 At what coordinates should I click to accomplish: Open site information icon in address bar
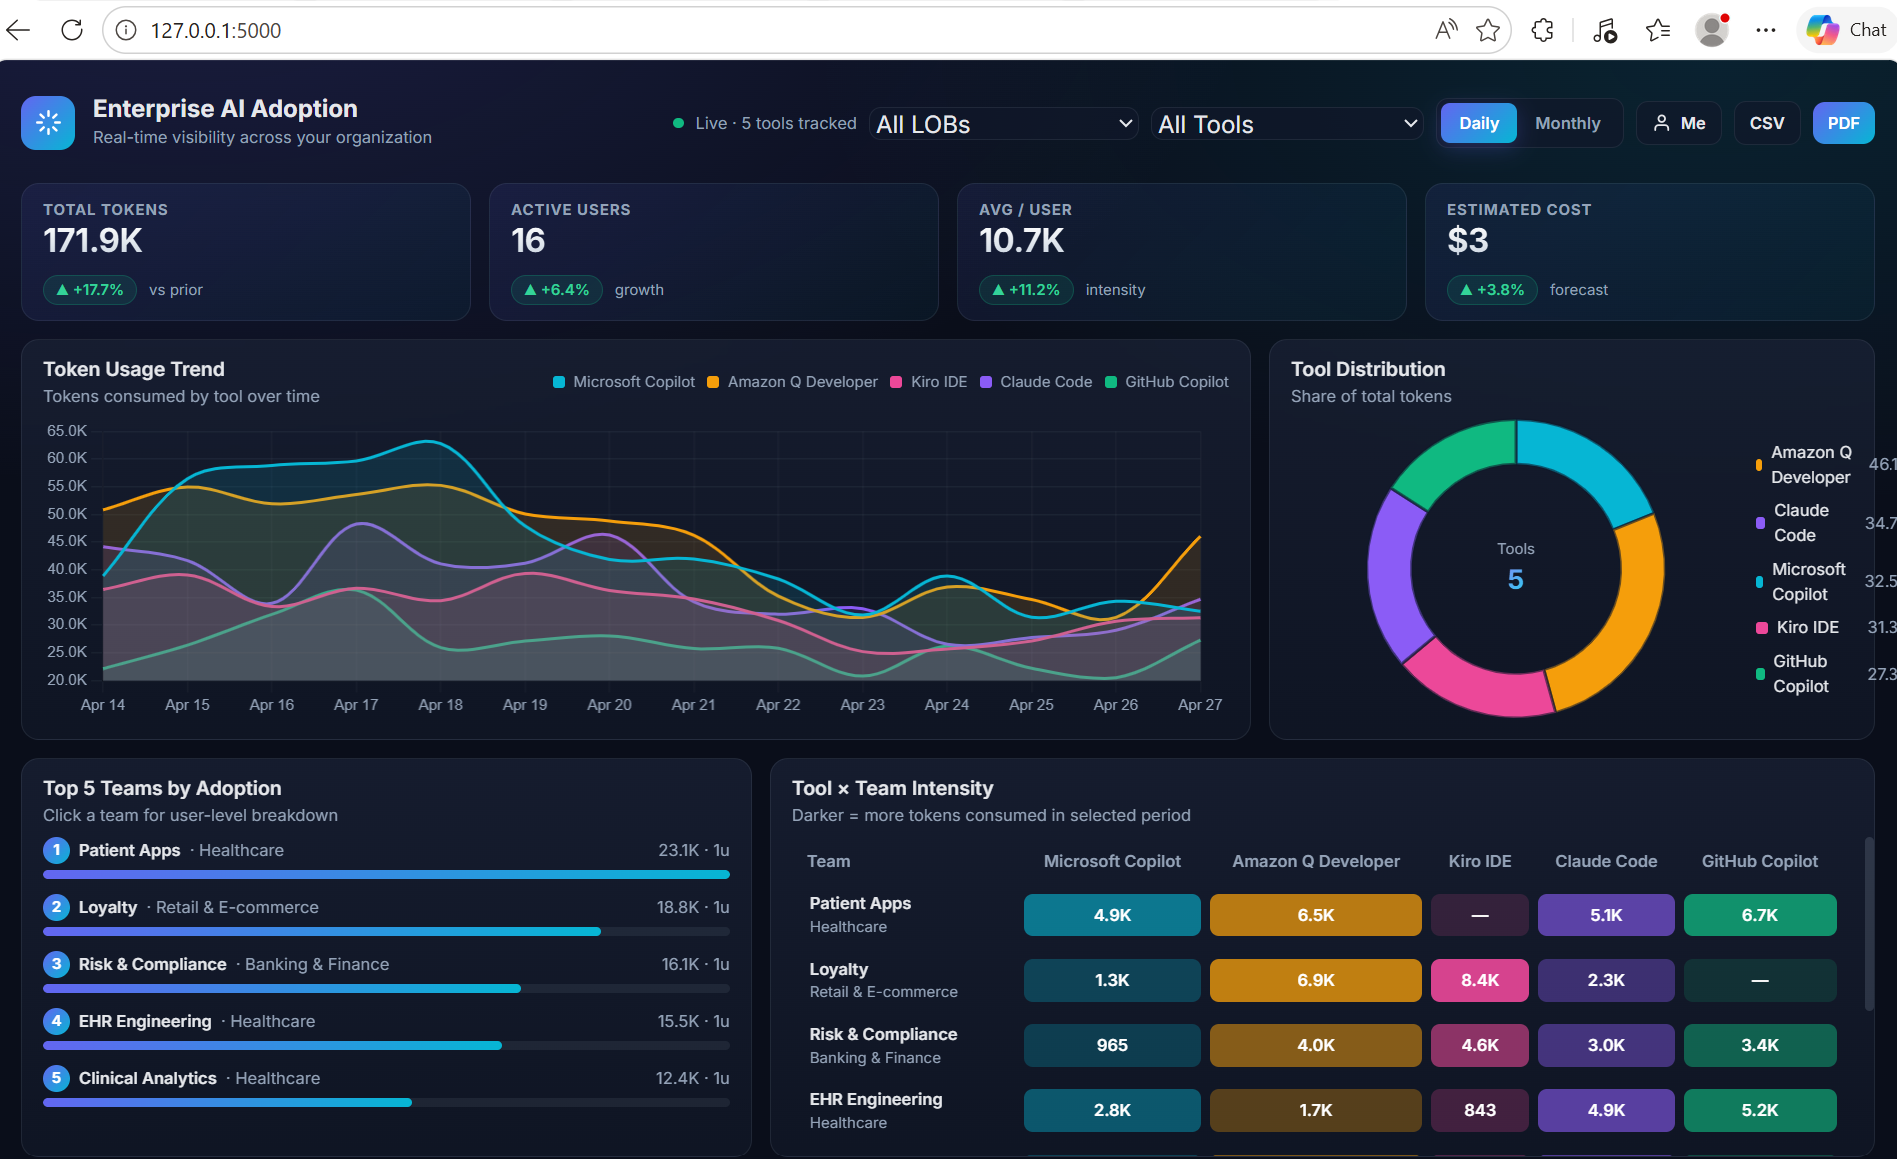tap(126, 30)
